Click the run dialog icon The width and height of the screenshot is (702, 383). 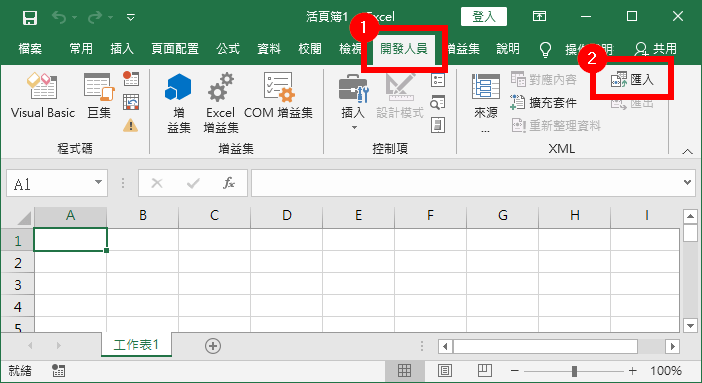pos(438,125)
